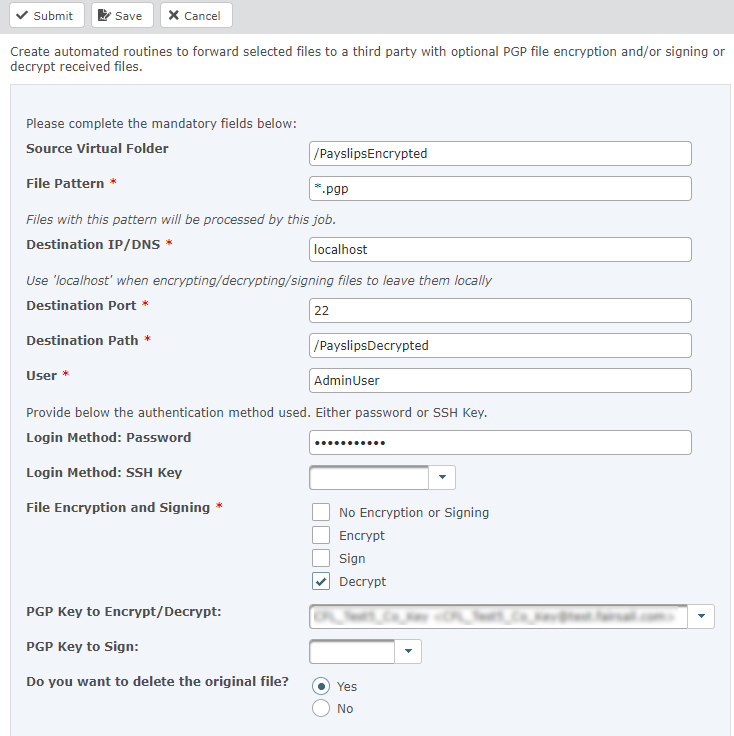Cancel the form
Viewport: 734px width, 736px height.
point(196,15)
